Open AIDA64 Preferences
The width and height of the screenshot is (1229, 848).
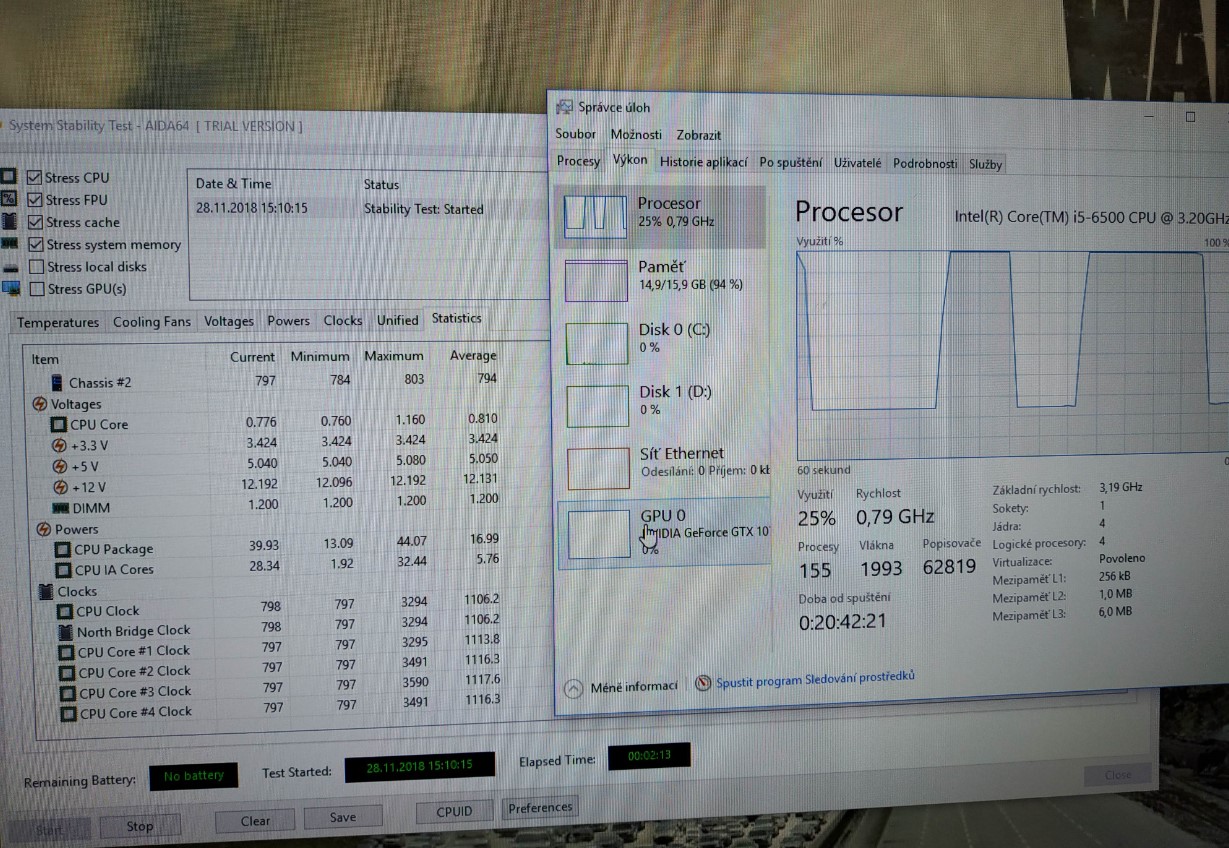[x=540, y=807]
